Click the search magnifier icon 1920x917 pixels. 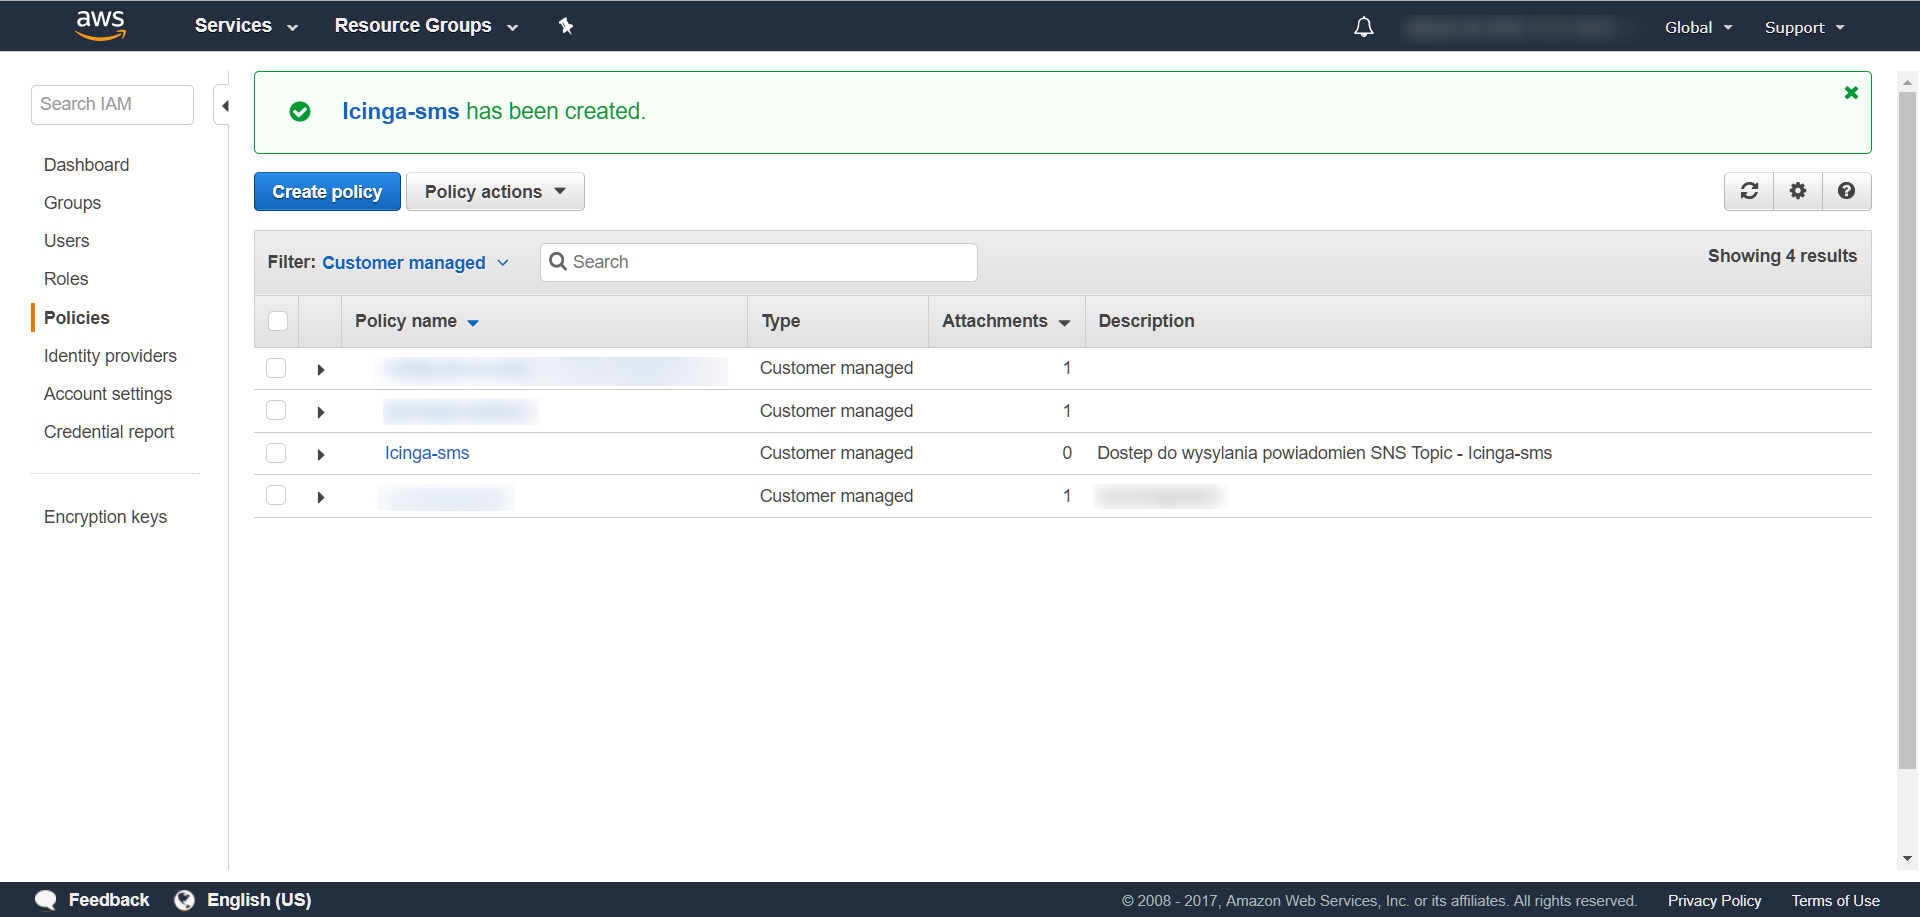click(x=558, y=262)
